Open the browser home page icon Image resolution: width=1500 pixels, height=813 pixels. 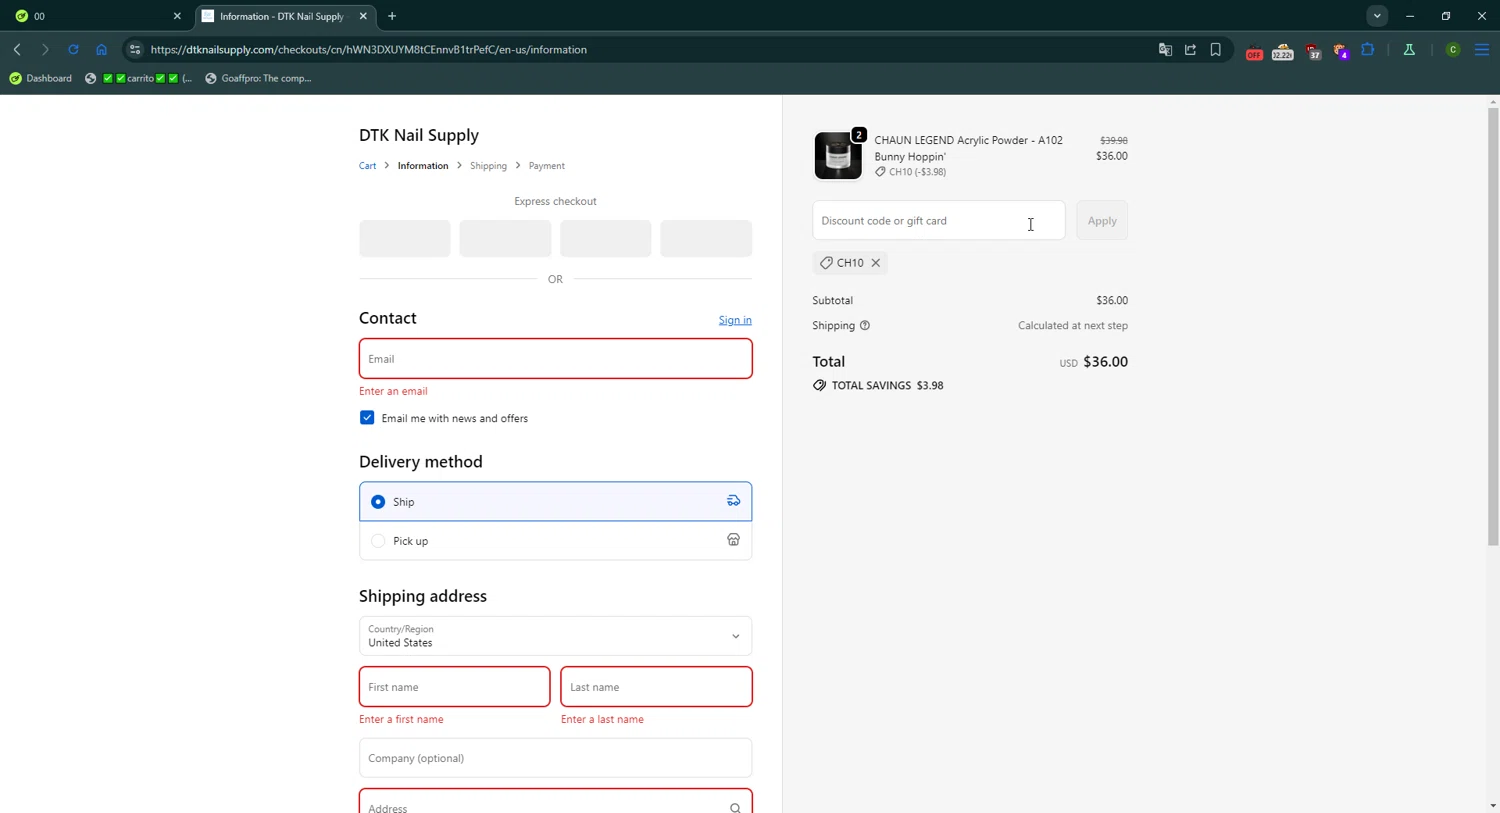(101, 49)
